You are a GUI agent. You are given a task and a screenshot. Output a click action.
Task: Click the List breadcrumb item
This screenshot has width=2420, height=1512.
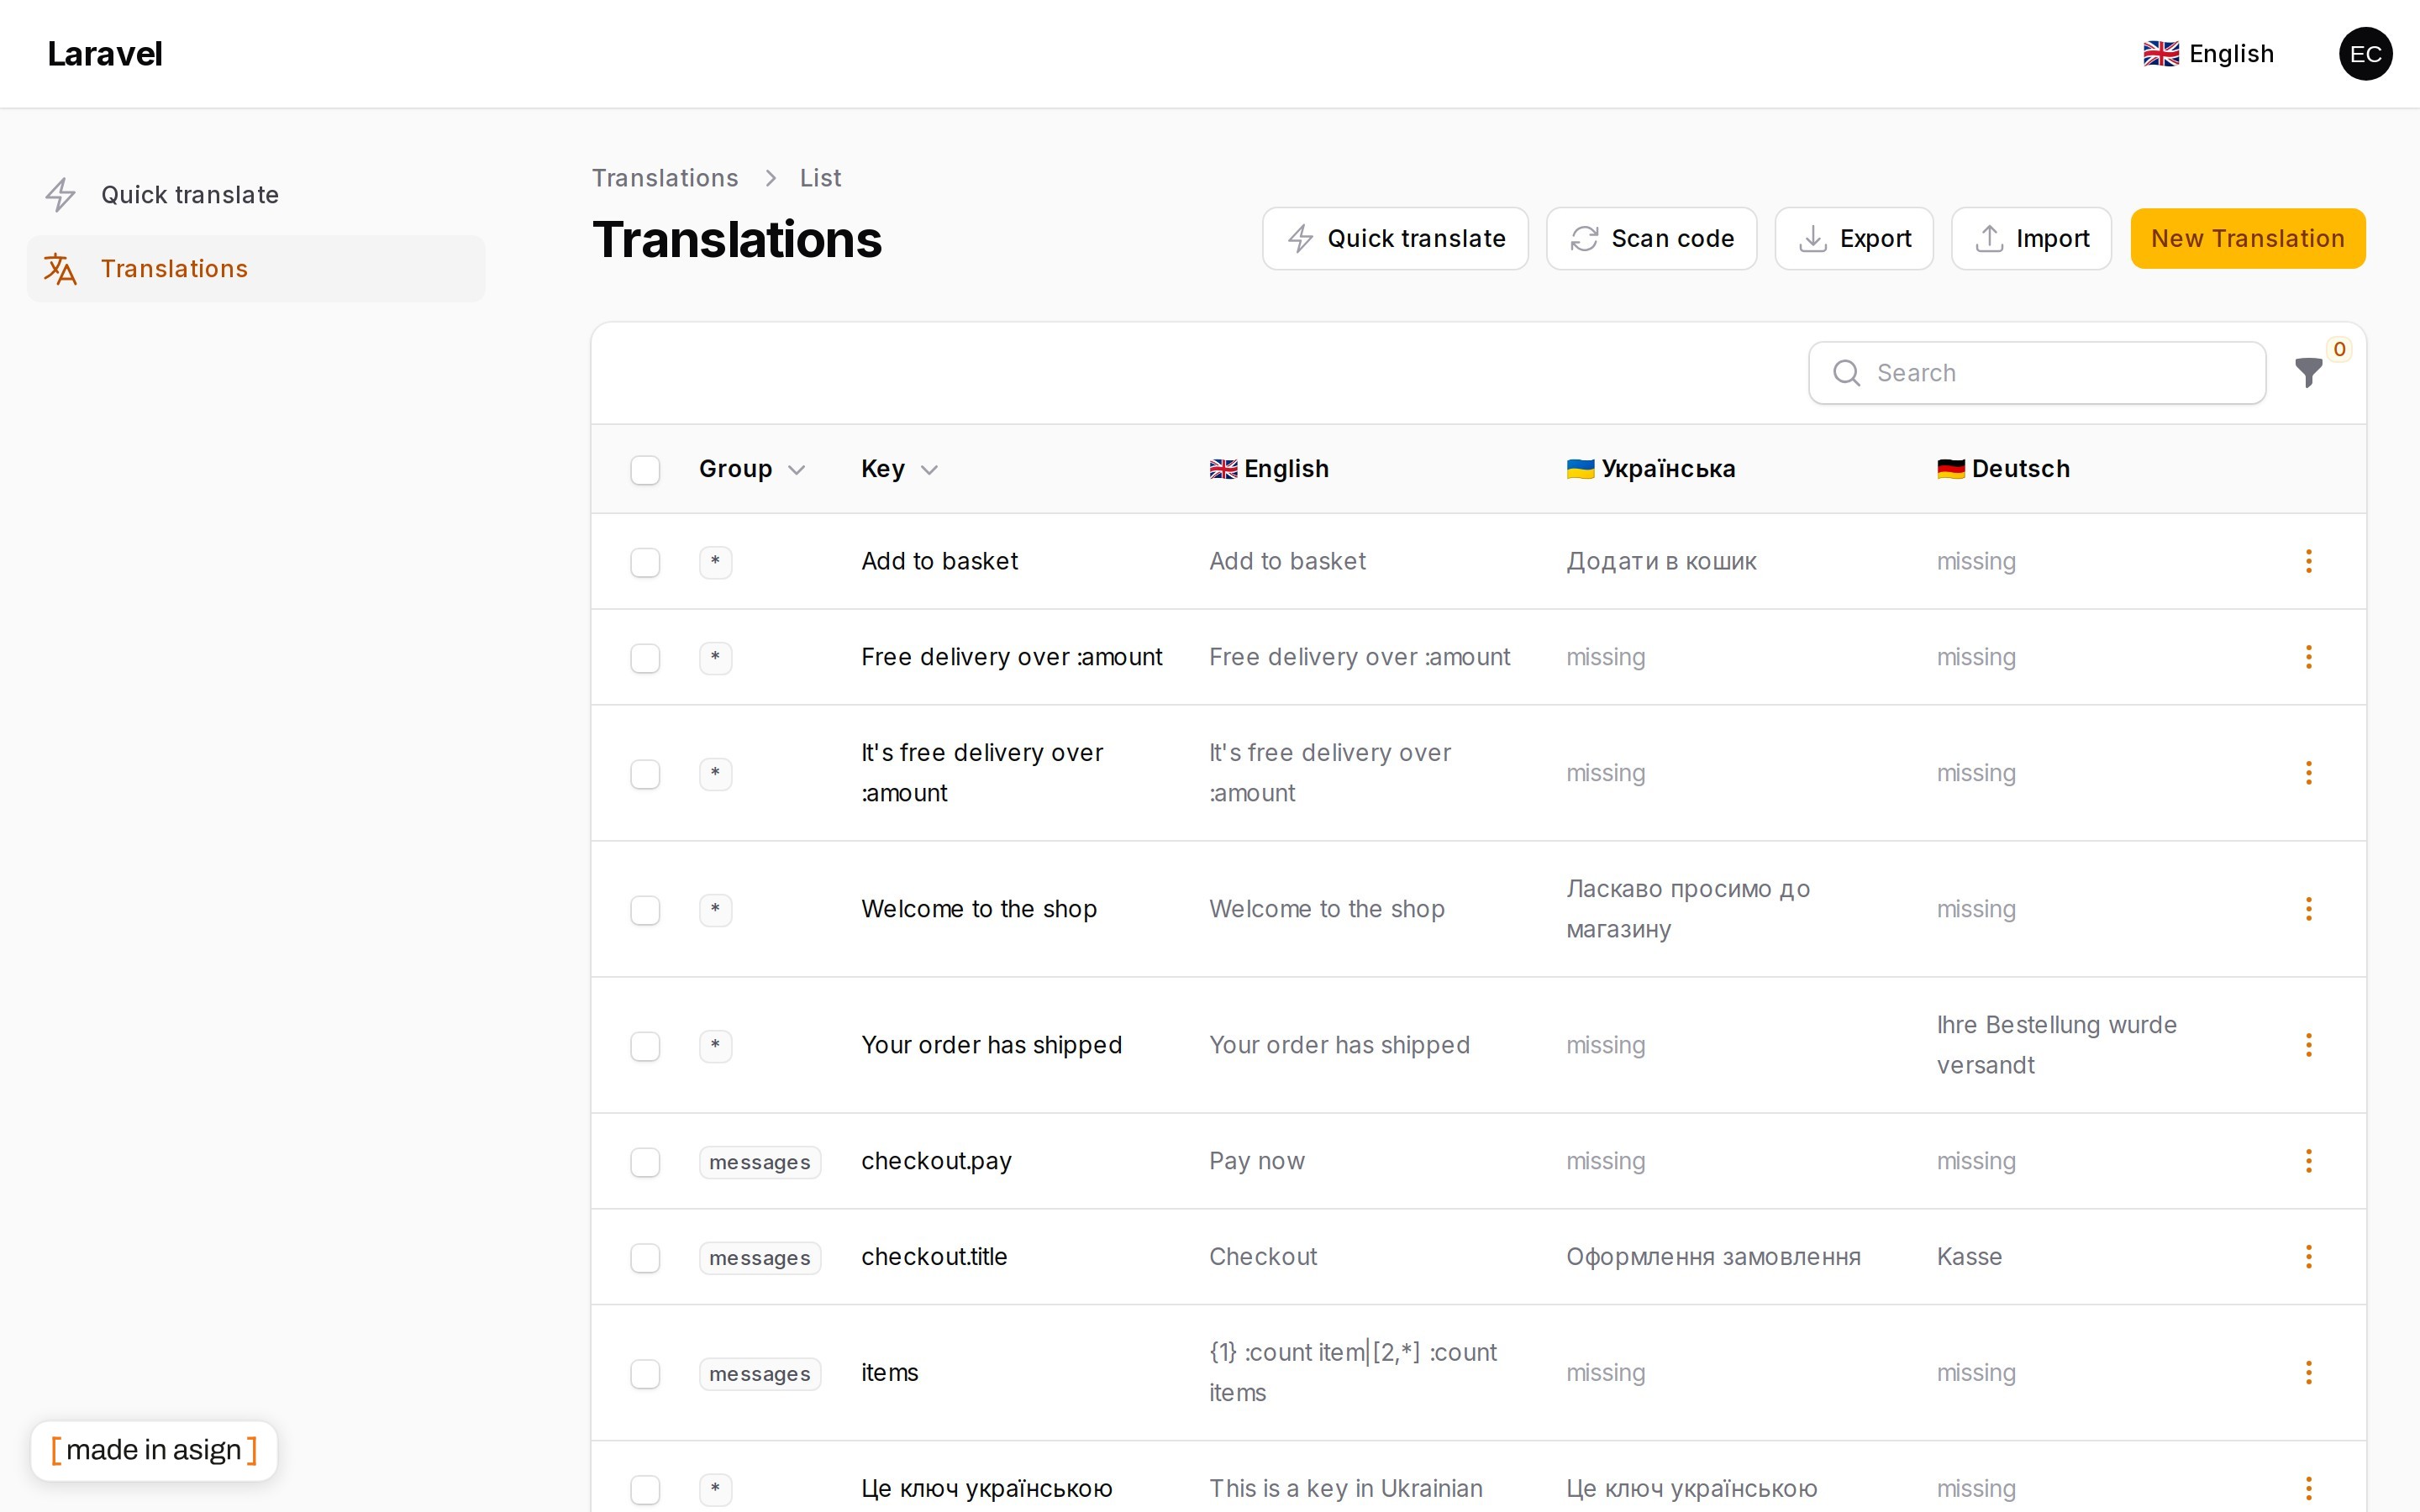820,178
